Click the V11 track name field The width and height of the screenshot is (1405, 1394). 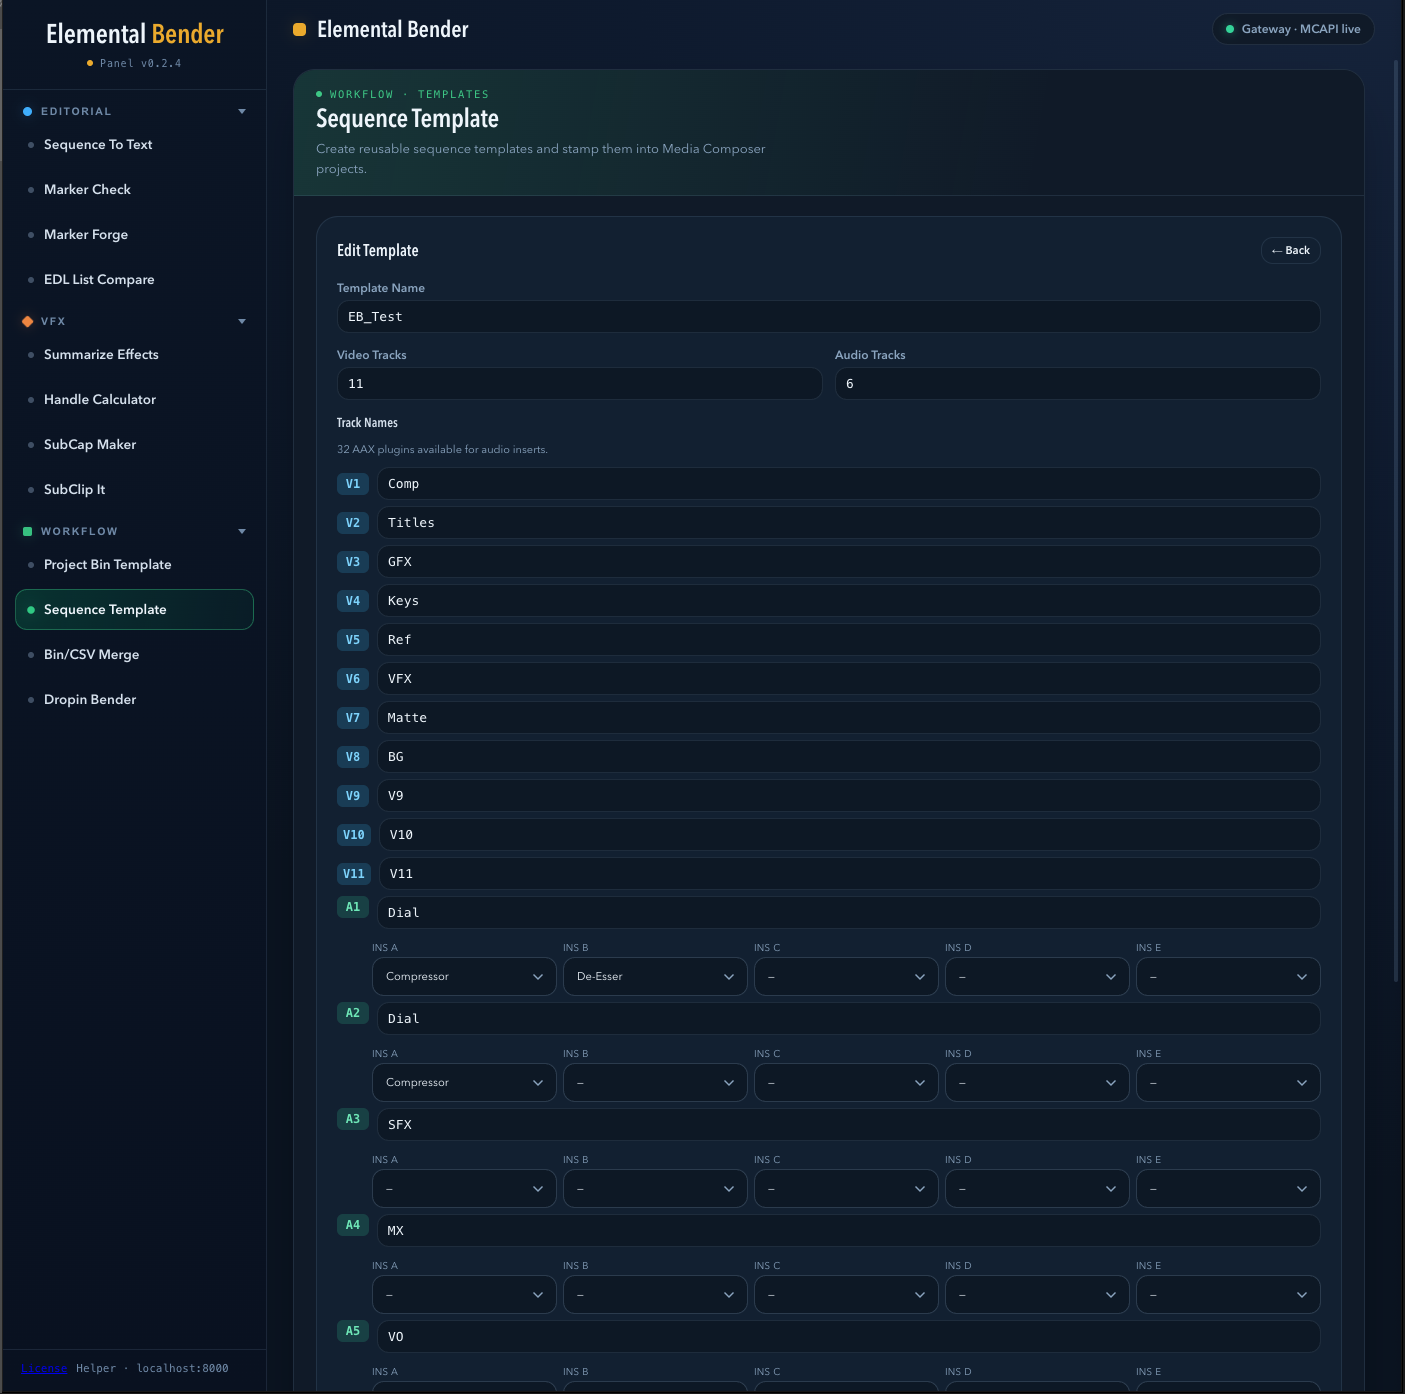849,874
